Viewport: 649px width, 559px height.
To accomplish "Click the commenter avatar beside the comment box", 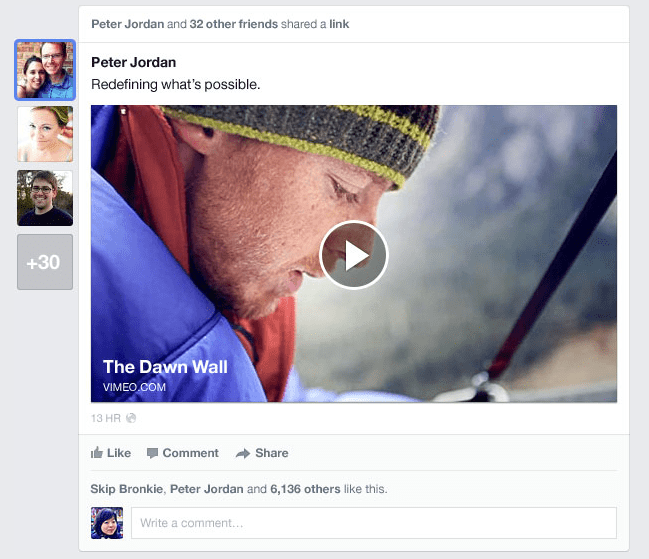I will click(x=107, y=523).
